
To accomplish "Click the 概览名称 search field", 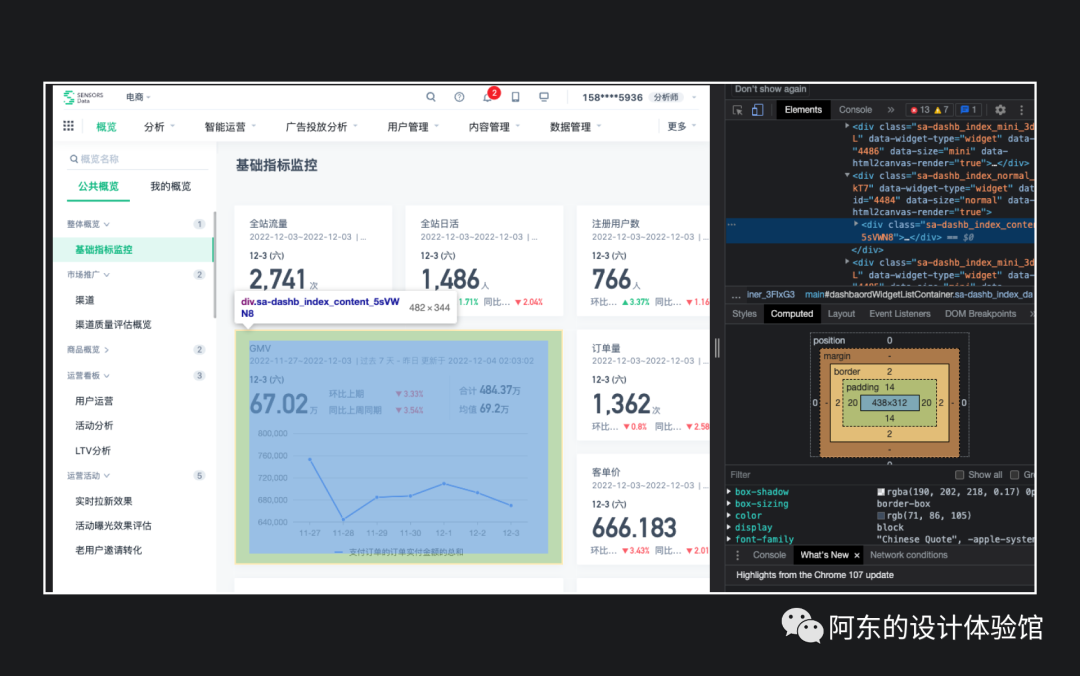I will tap(137, 159).
